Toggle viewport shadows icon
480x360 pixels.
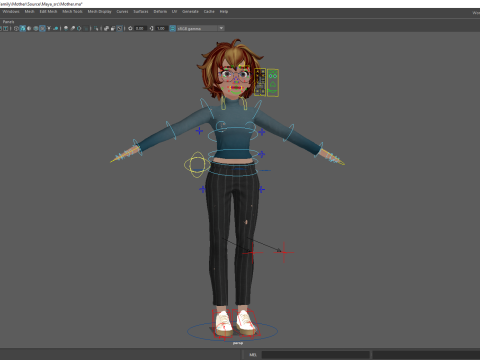point(56,28)
